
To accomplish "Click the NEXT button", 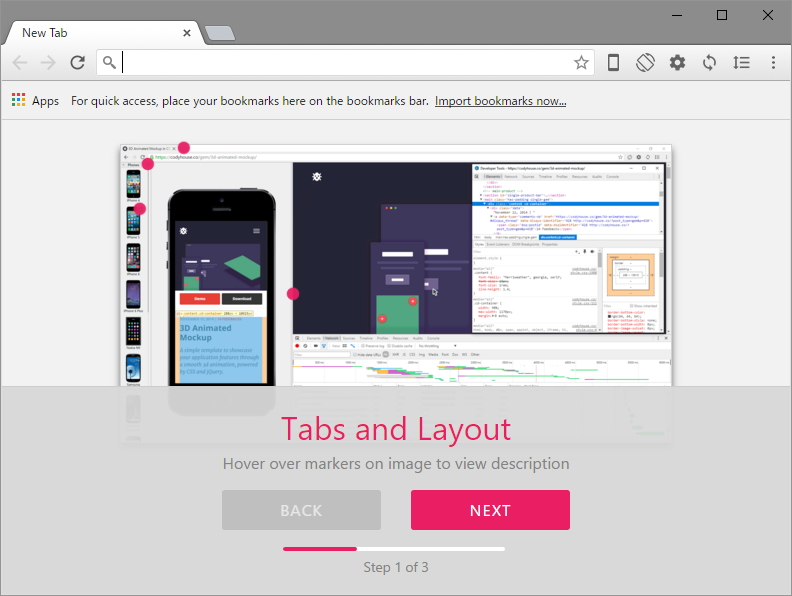I will pos(490,510).
